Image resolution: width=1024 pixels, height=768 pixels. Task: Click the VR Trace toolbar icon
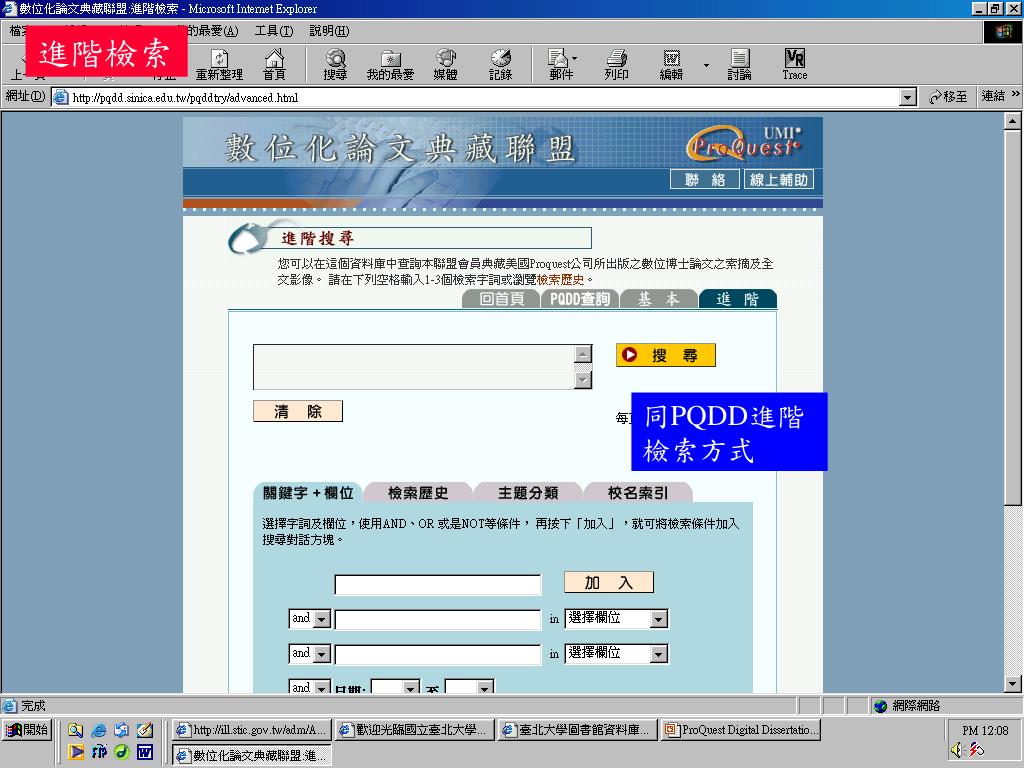point(795,65)
